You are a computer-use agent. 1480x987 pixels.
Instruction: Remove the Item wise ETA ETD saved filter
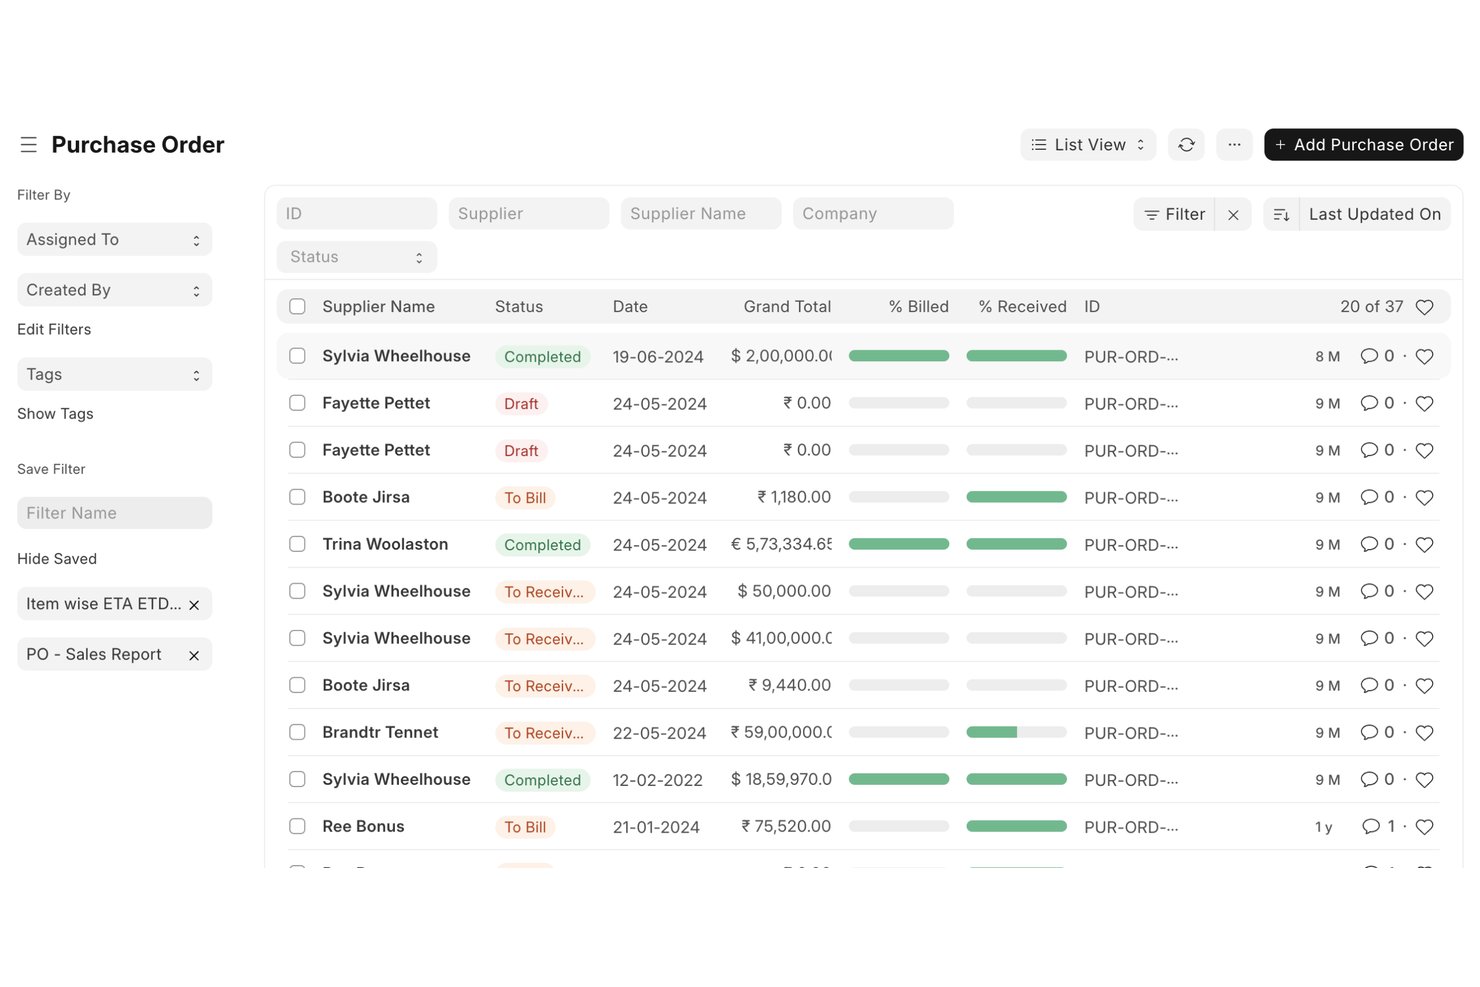pos(194,605)
